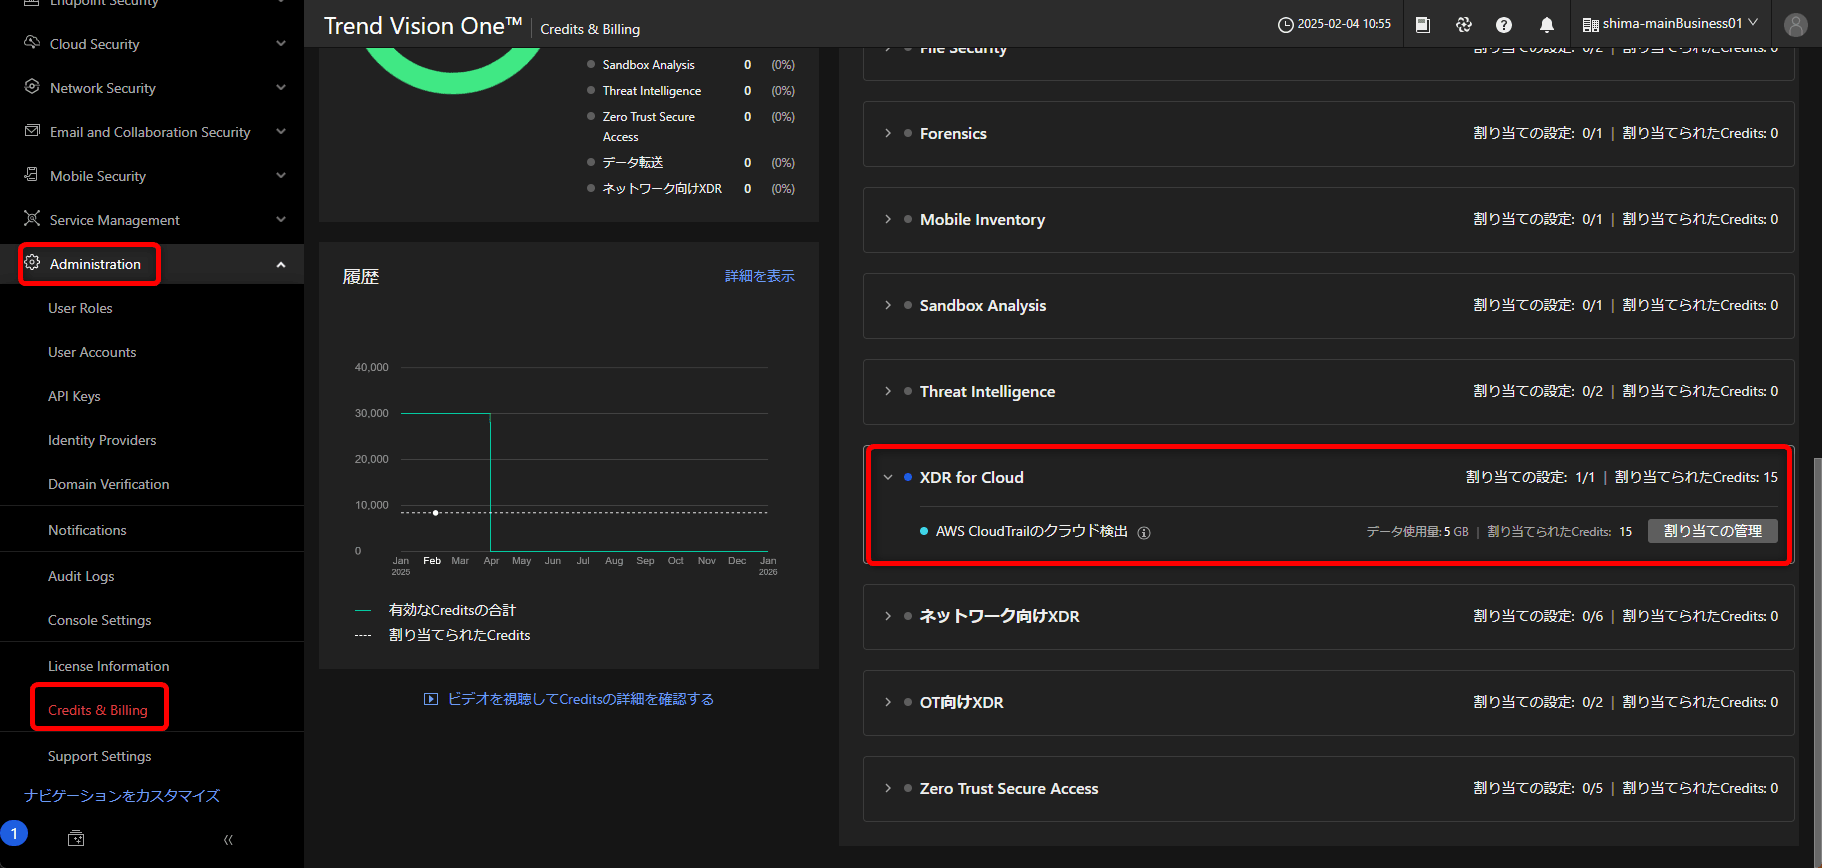Viewport: 1822px width, 868px height.
Task: Open the documentation book icon in header
Action: coord(1423,25)
